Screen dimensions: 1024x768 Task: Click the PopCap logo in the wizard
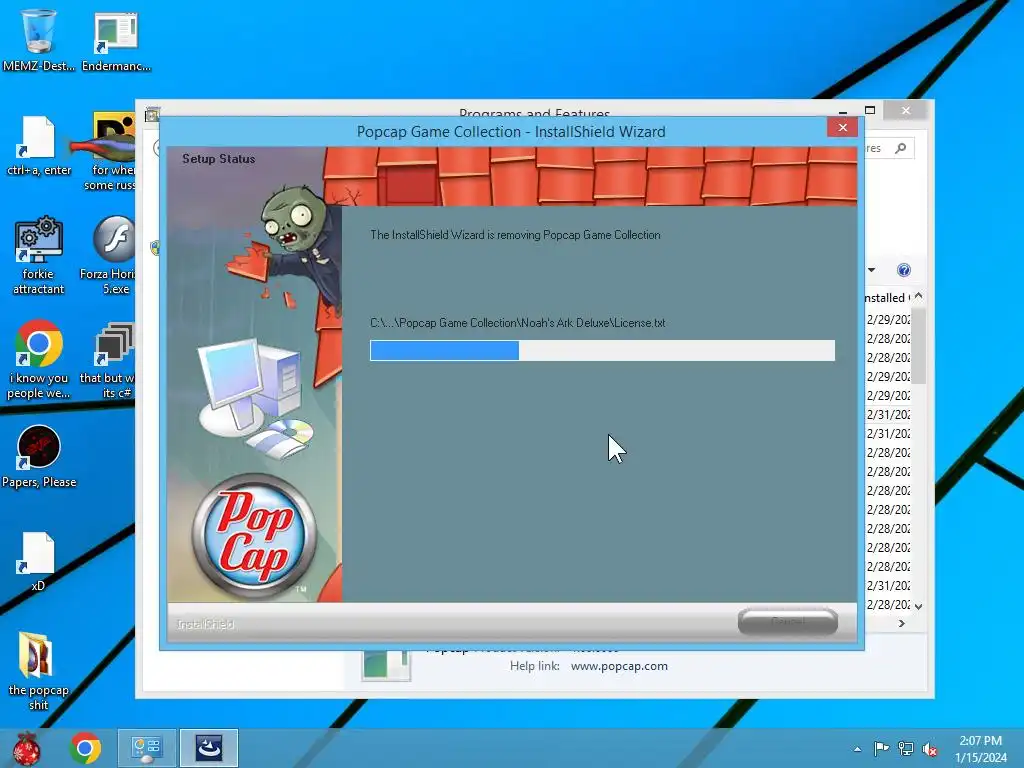[x=255, y=534]
